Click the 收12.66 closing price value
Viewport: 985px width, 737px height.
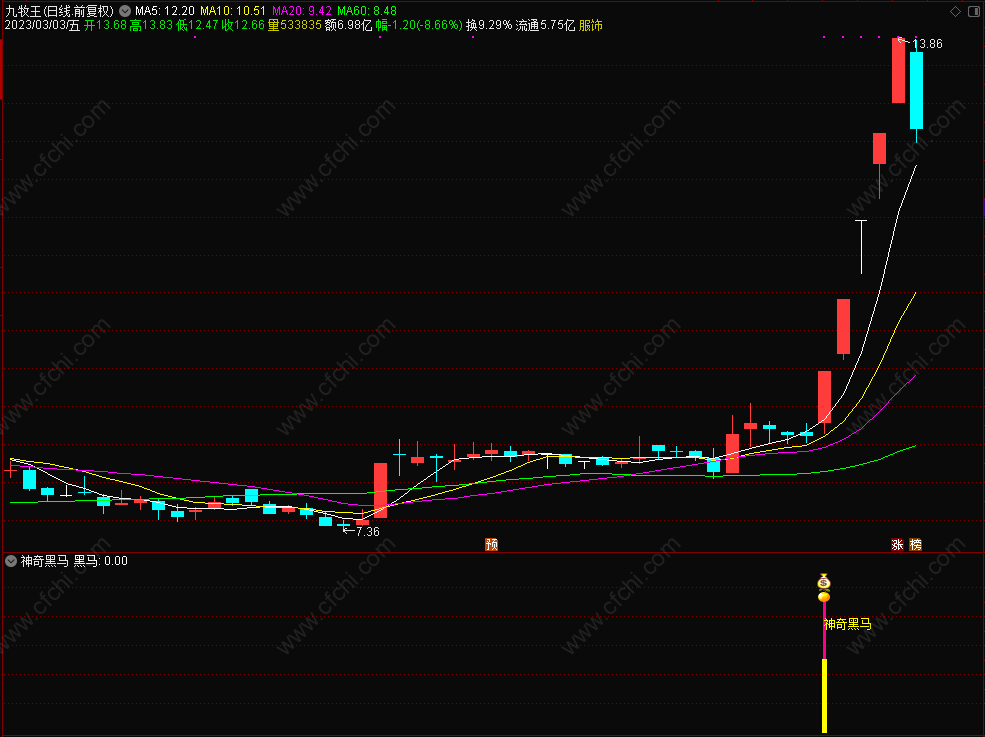pos(243,25)
